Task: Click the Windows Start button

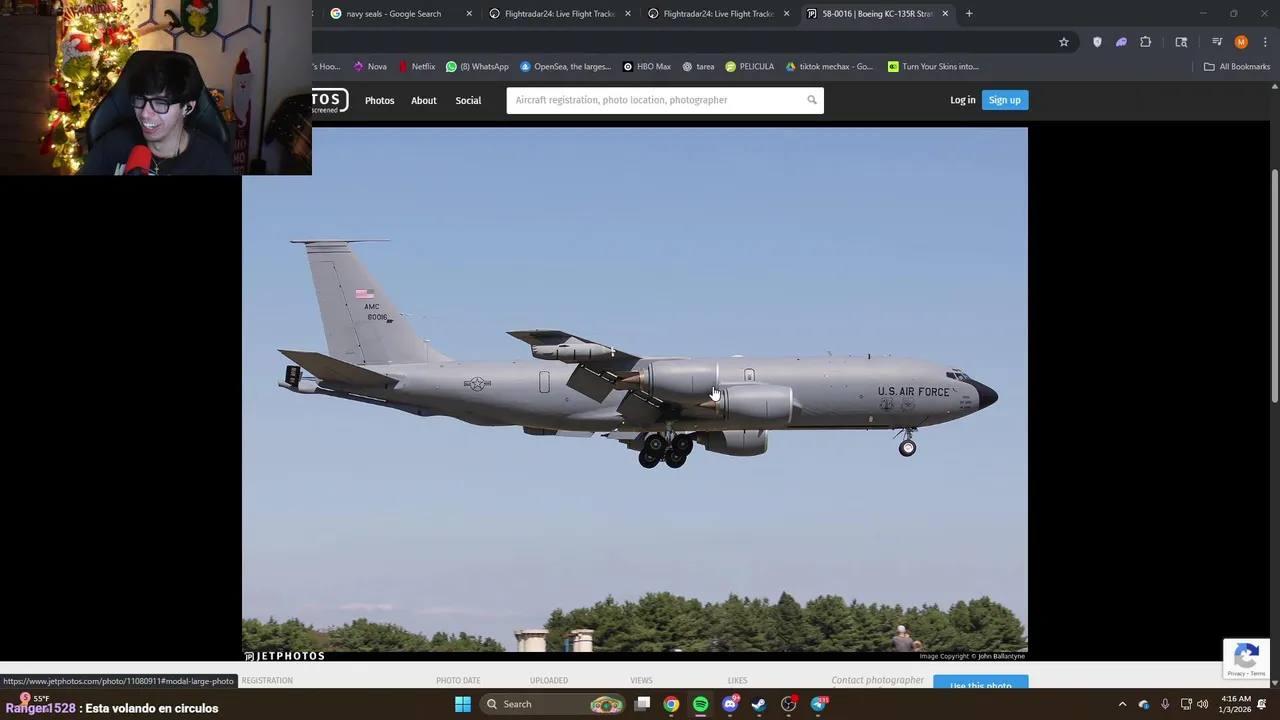Action: pyautogui.click(x=463, y=704)
